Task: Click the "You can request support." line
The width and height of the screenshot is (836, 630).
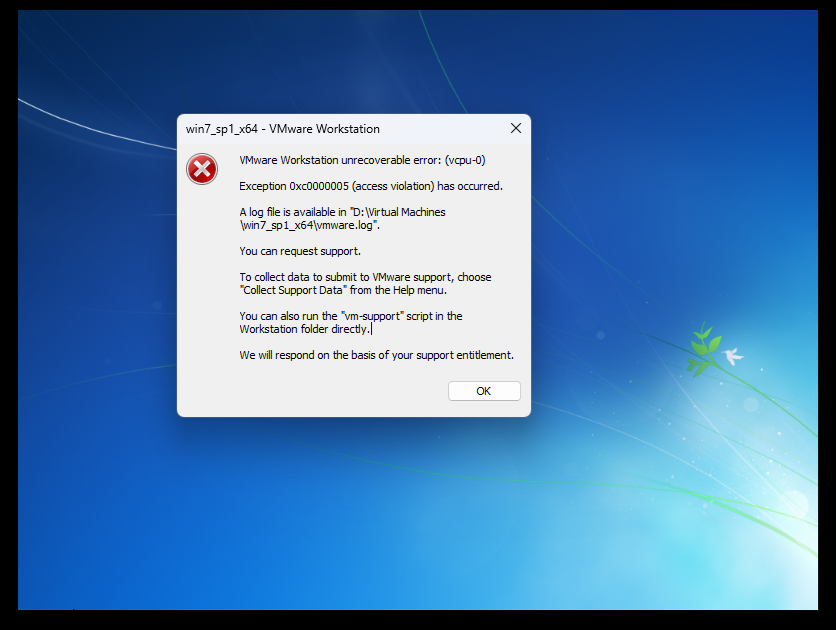Action: pos(300,251)
